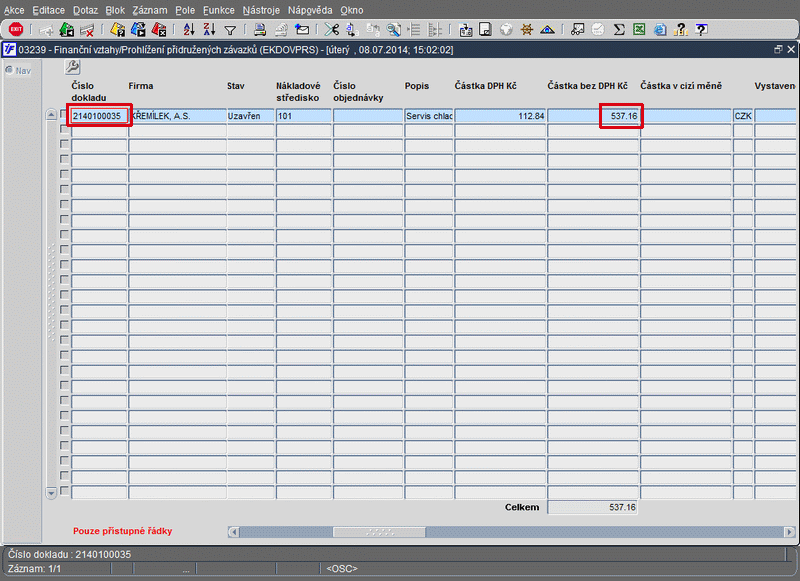Click the Záznam: 1/1 status text

click(34, 568)
